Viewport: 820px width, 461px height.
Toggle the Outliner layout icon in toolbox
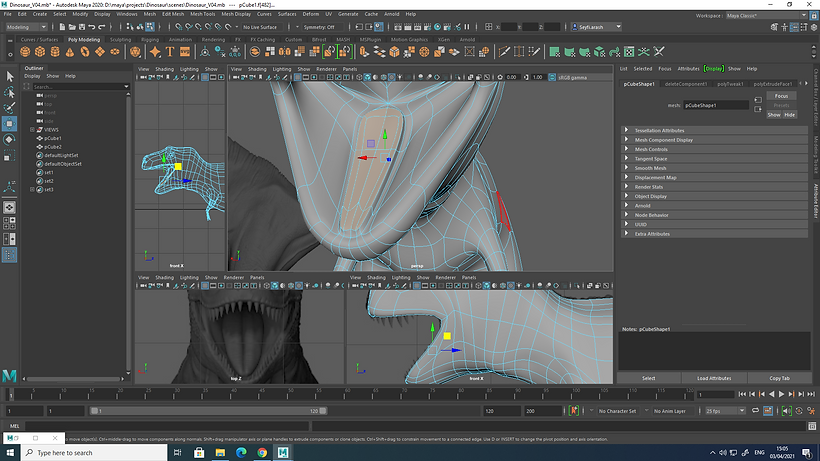point(9,255)
